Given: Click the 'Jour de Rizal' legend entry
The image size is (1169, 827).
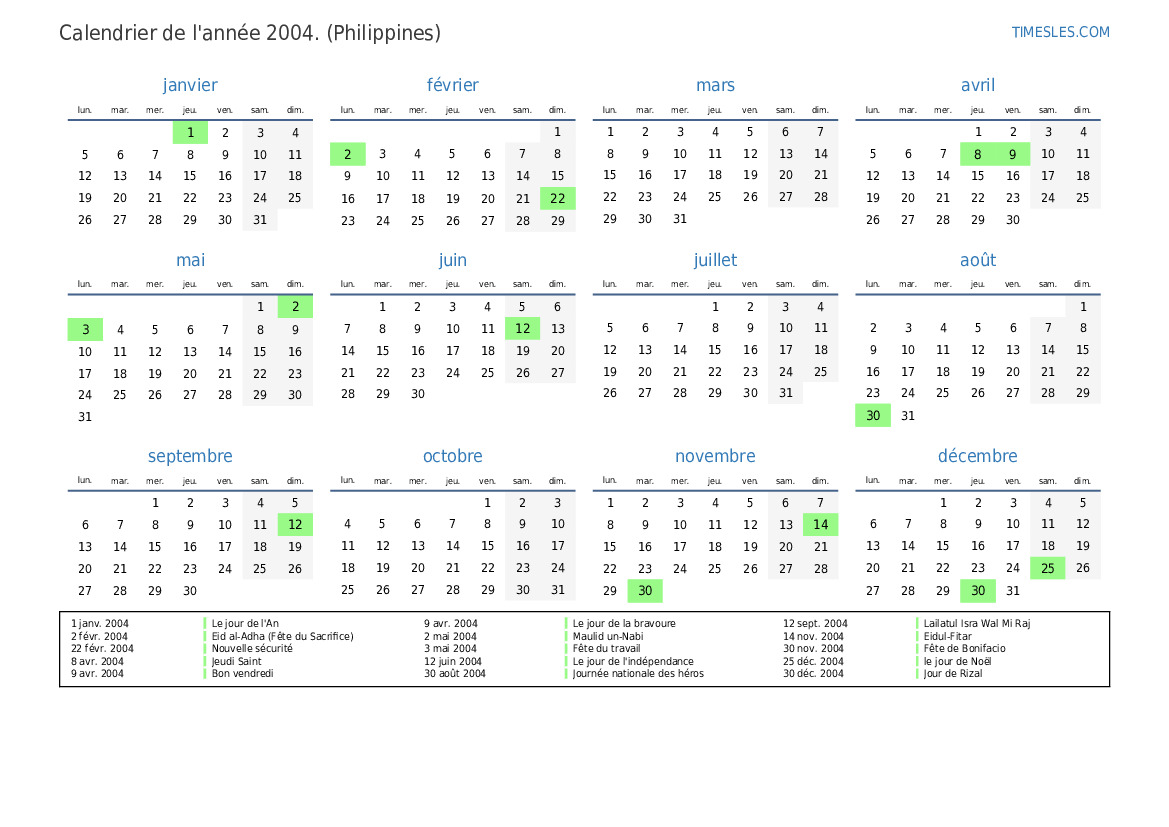Looking at the screenshot, I should [x=953, y=674].
